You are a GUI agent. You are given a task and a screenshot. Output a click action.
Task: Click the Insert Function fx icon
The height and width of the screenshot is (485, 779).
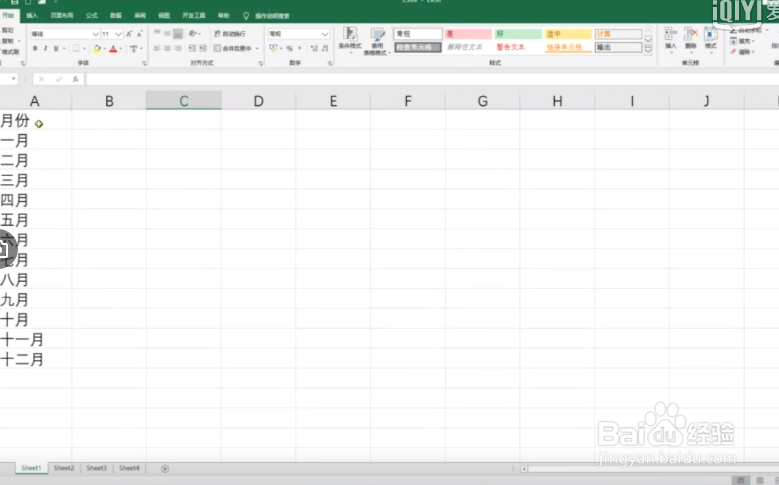click(76, 79)
